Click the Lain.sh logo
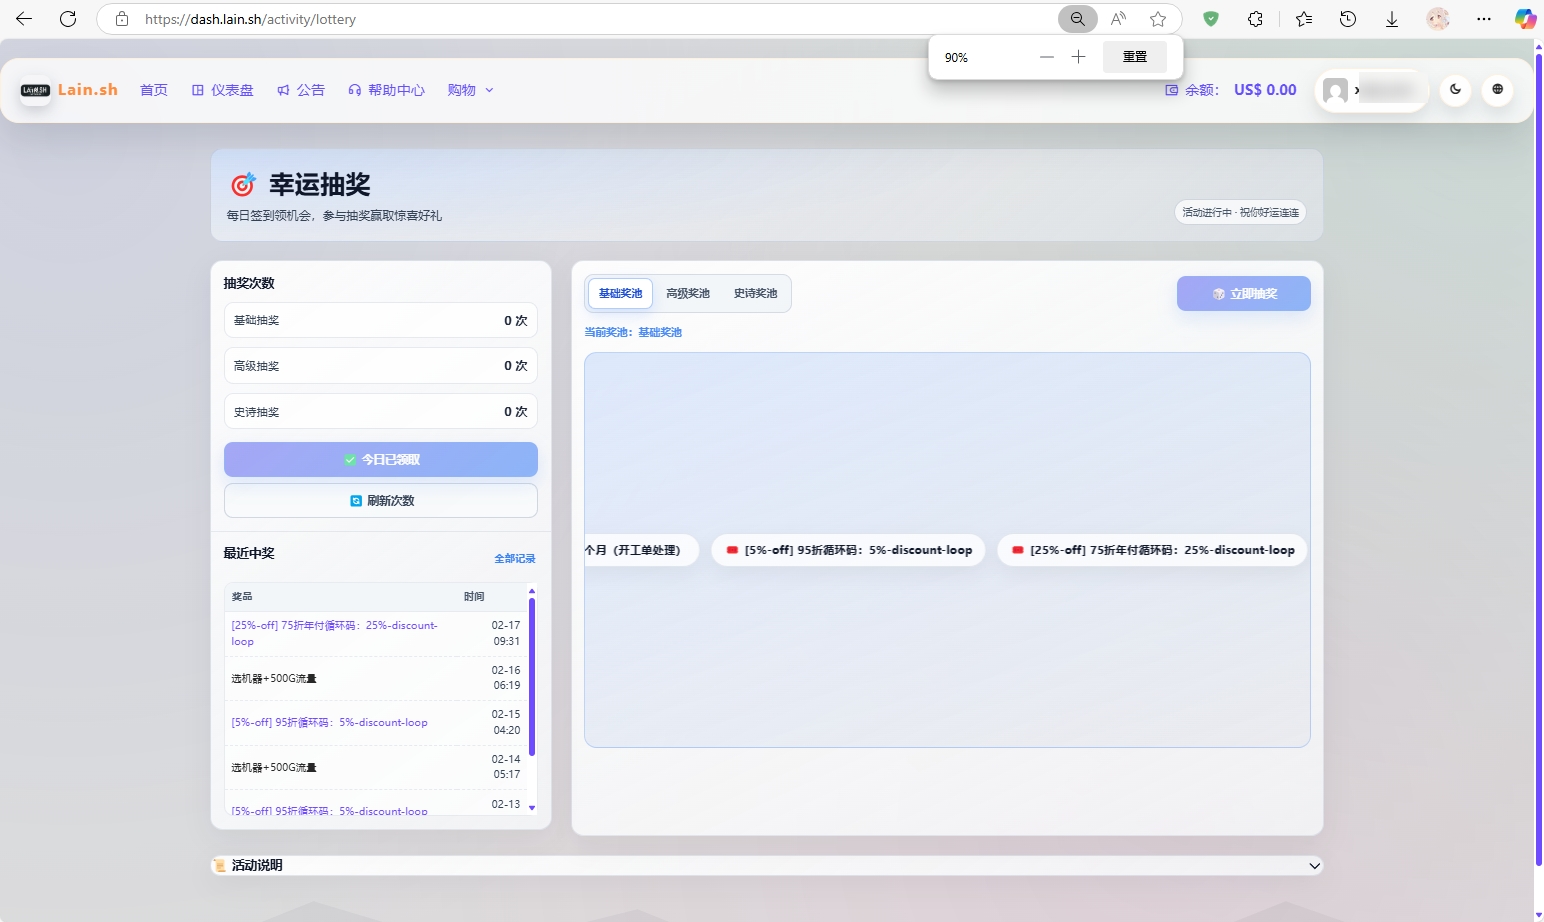 [69, 90]
